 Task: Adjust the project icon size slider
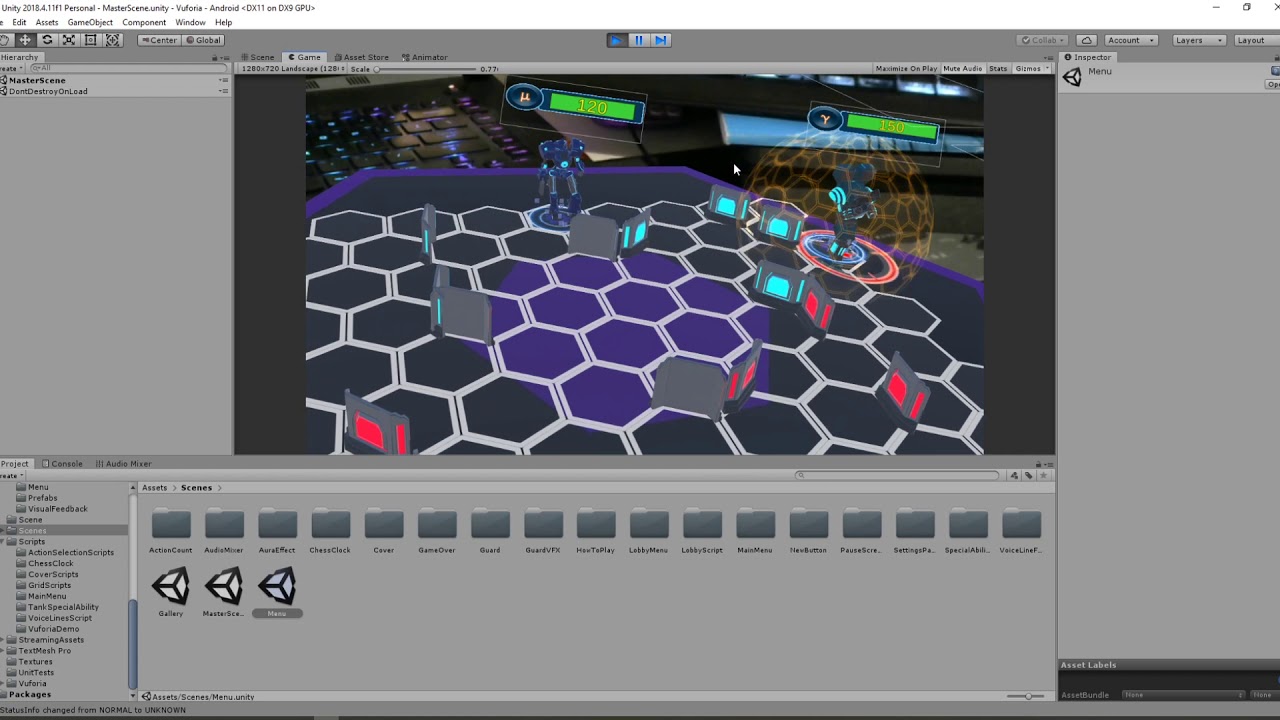pyautogui.click(x=1027, y=696)
